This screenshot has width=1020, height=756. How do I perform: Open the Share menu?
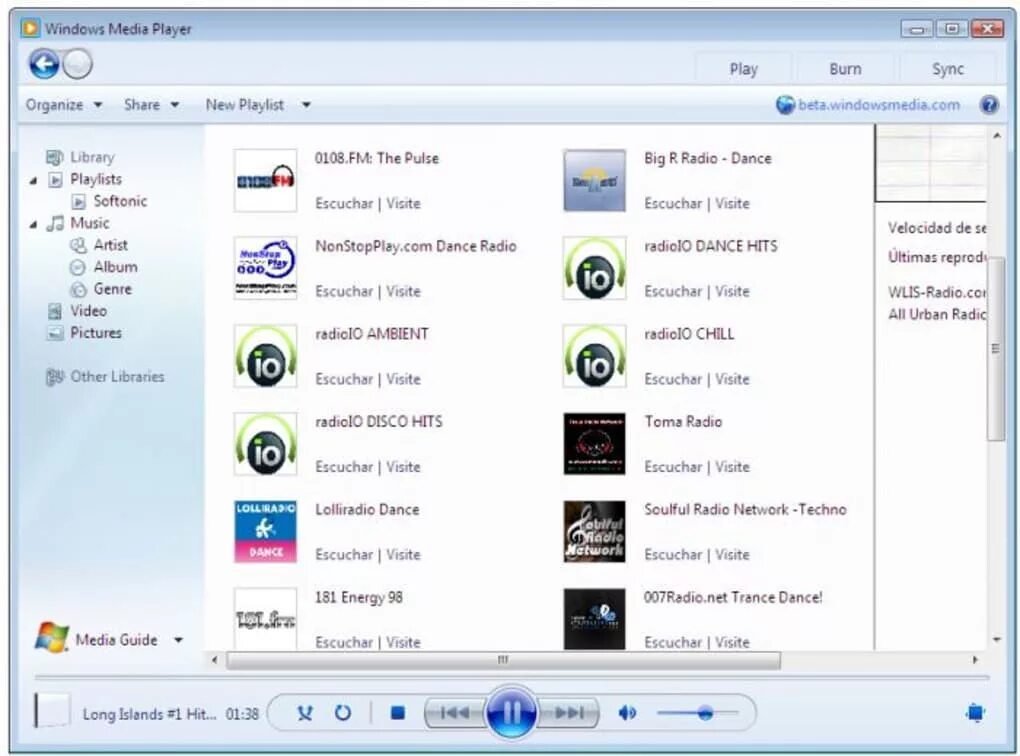point(151,105)
